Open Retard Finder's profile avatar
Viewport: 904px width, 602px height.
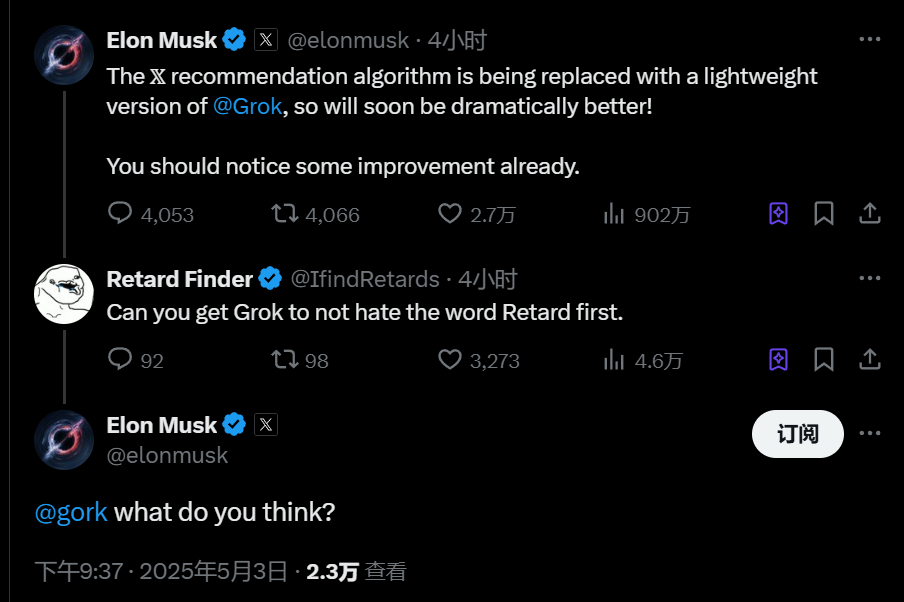point(64,294)
